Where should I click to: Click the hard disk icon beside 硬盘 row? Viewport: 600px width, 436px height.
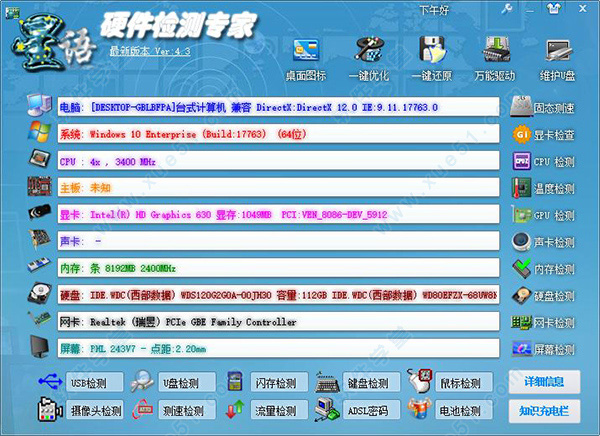pos(39,293)
